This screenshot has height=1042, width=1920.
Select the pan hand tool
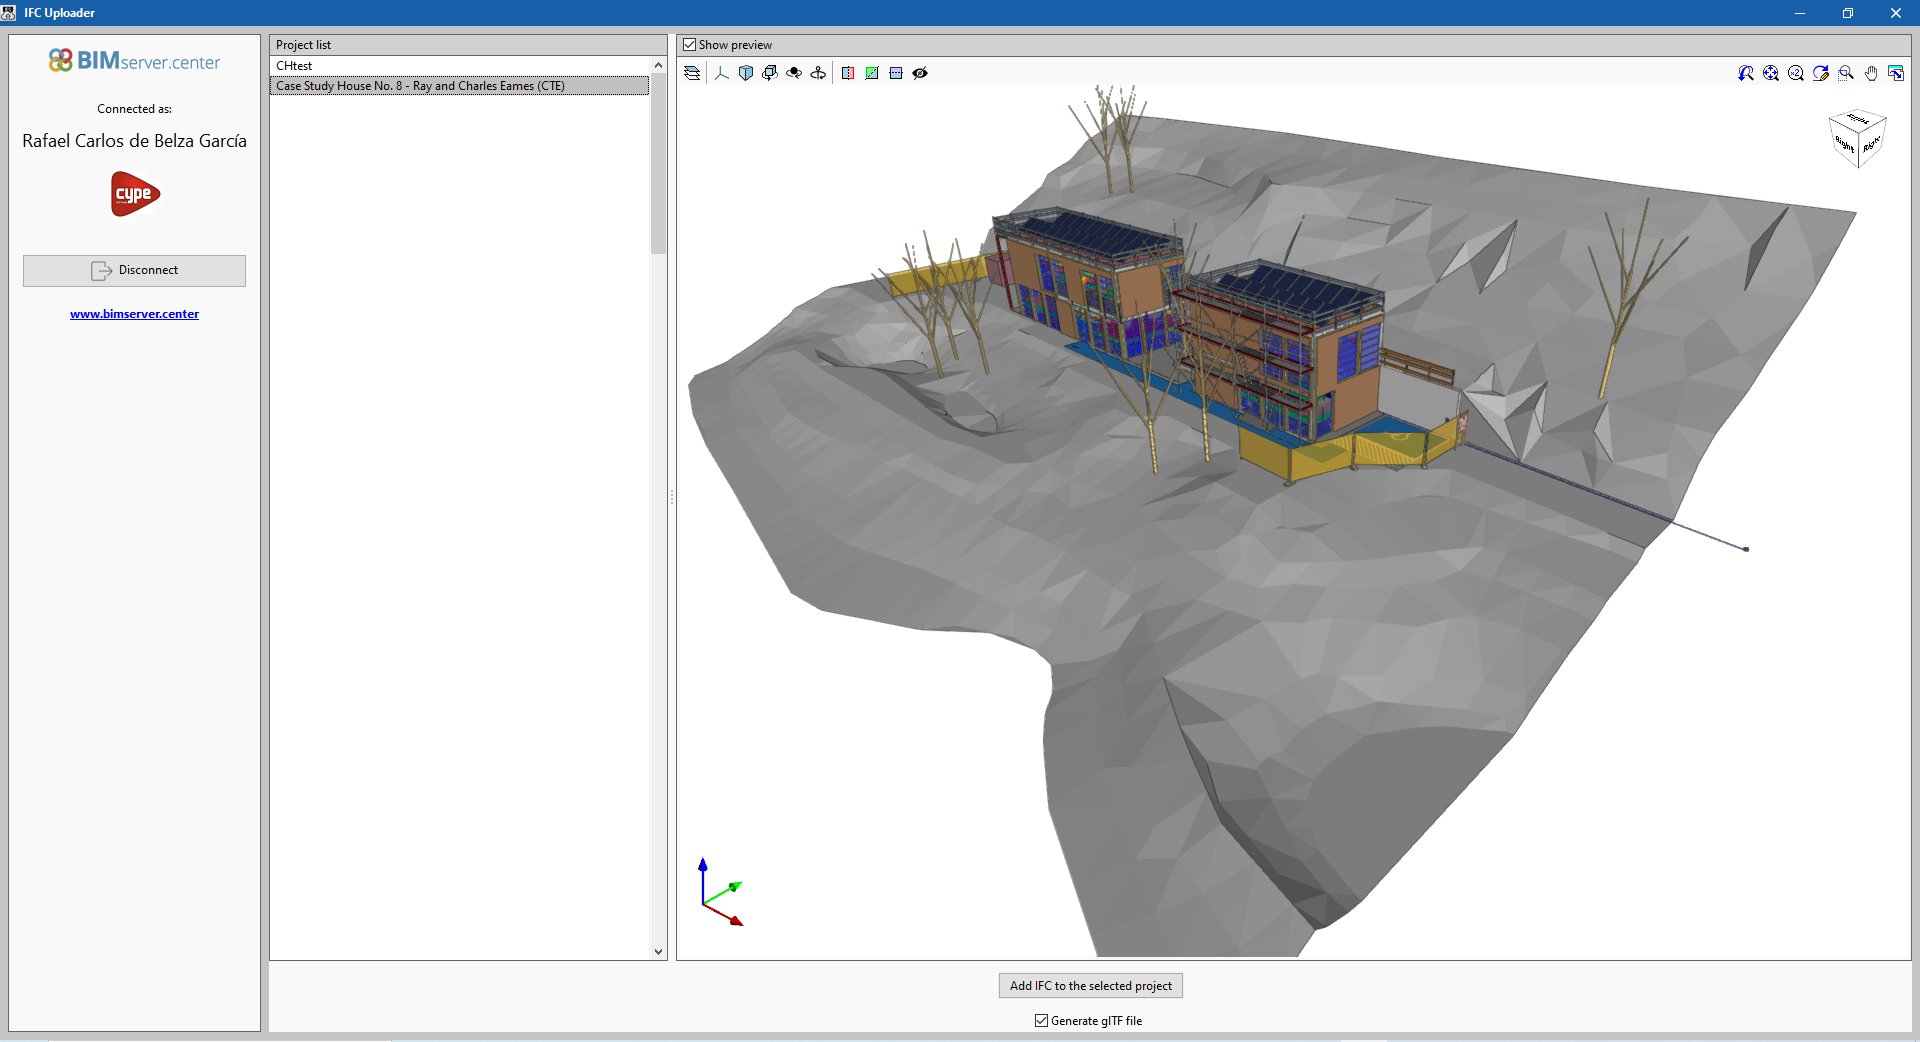1871,72
